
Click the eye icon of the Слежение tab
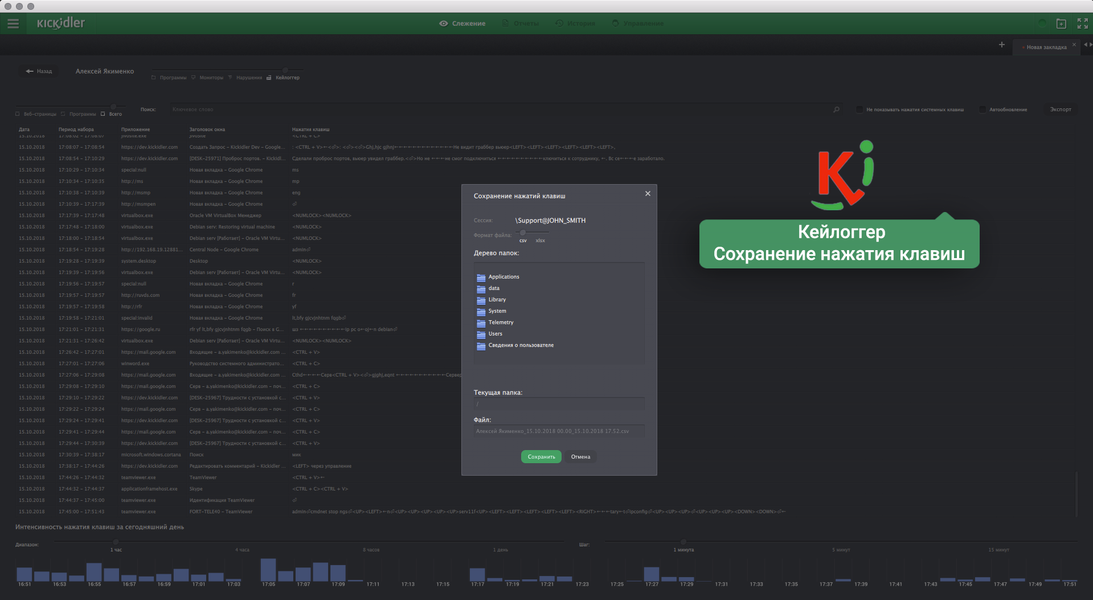click(443, 24)
